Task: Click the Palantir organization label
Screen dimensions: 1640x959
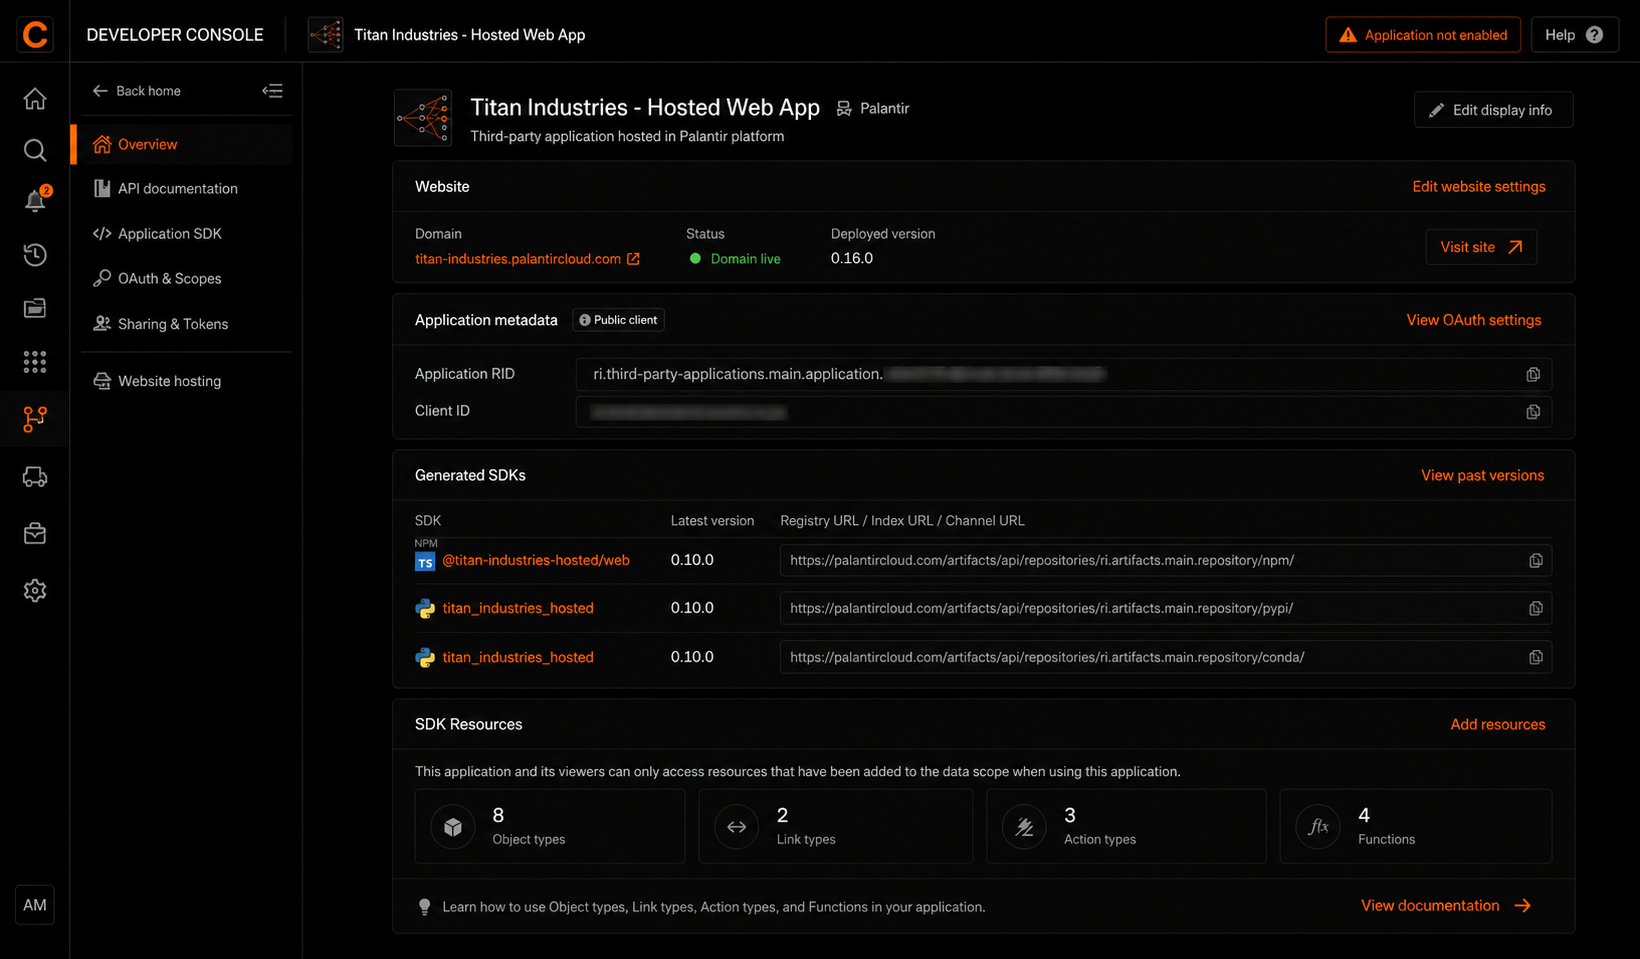Action: tap(873, 109)
